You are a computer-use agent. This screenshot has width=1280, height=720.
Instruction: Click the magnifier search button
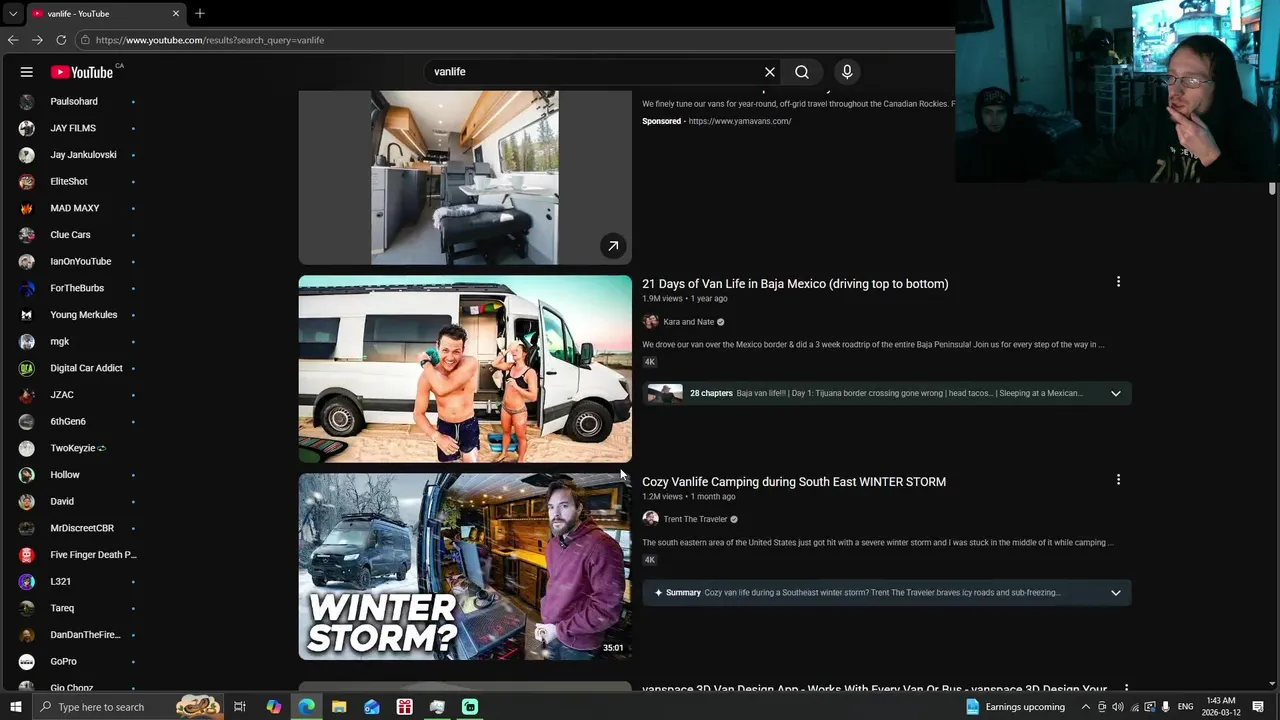pos(802,72)
